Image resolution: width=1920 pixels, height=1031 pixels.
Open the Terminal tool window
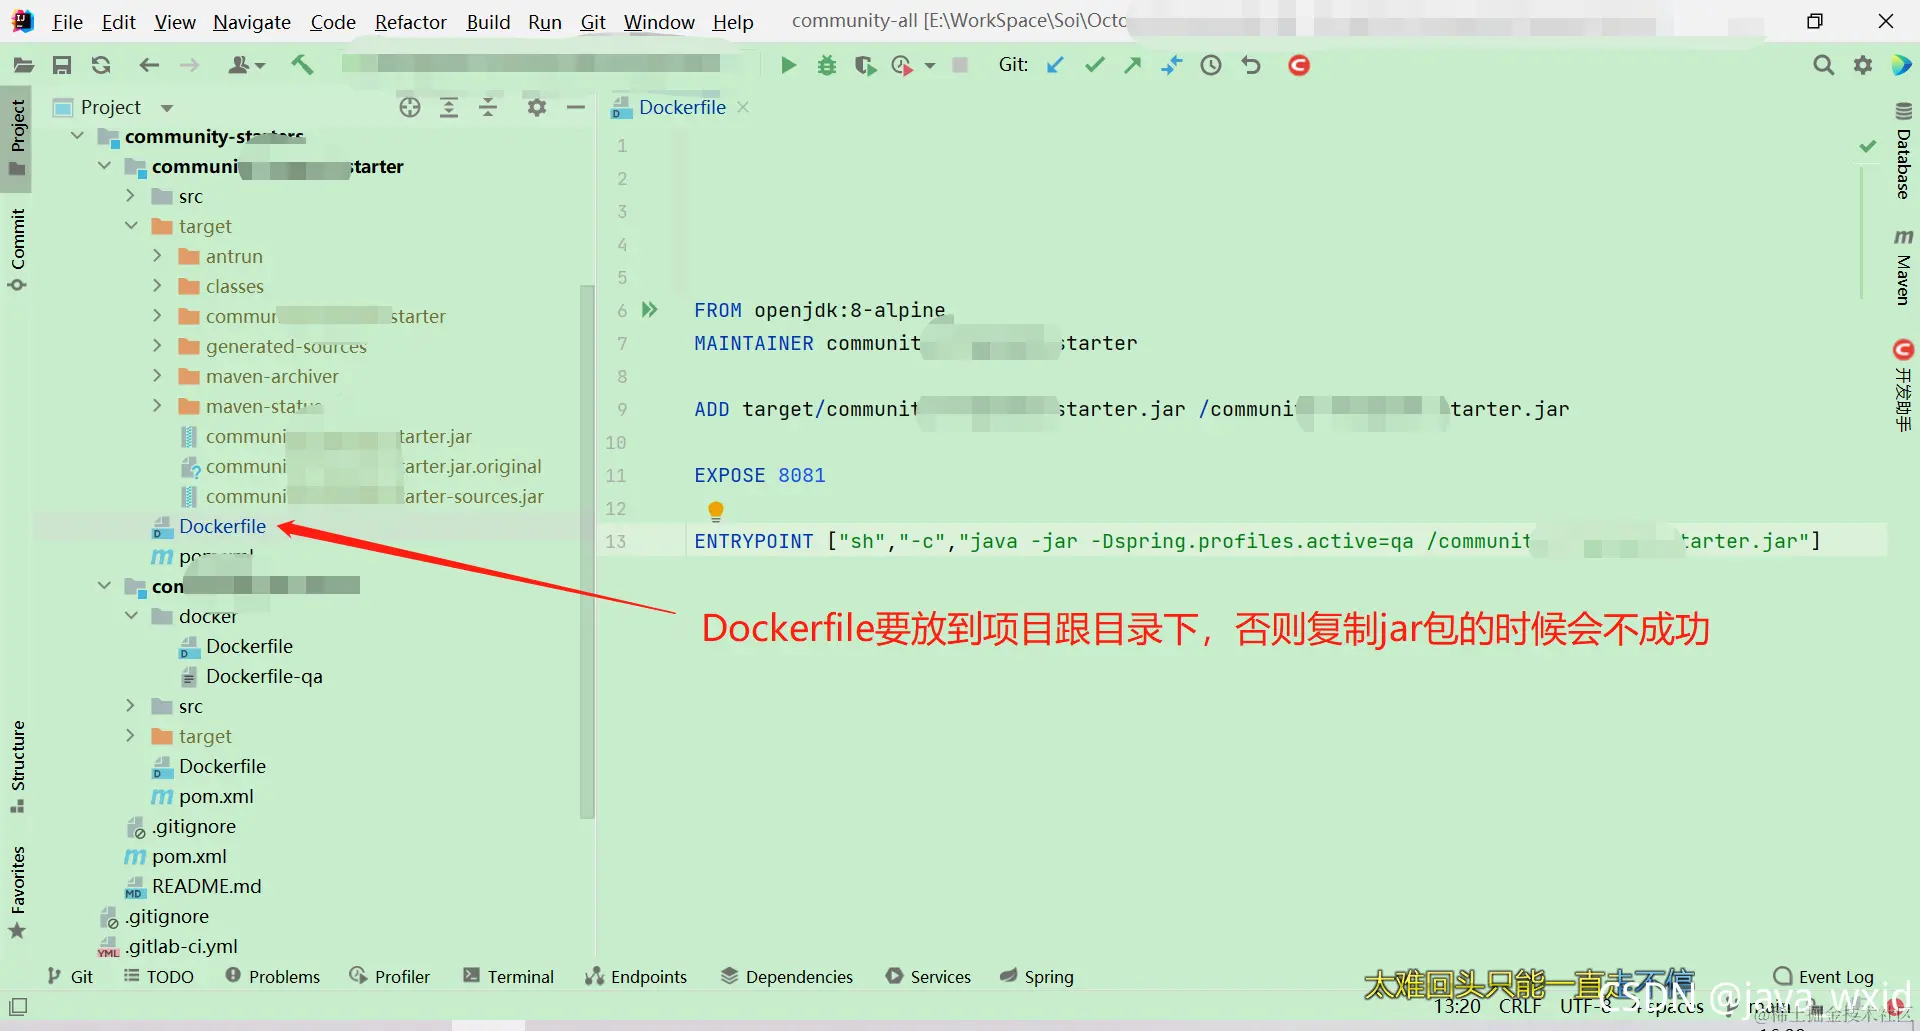click(508, 976)
